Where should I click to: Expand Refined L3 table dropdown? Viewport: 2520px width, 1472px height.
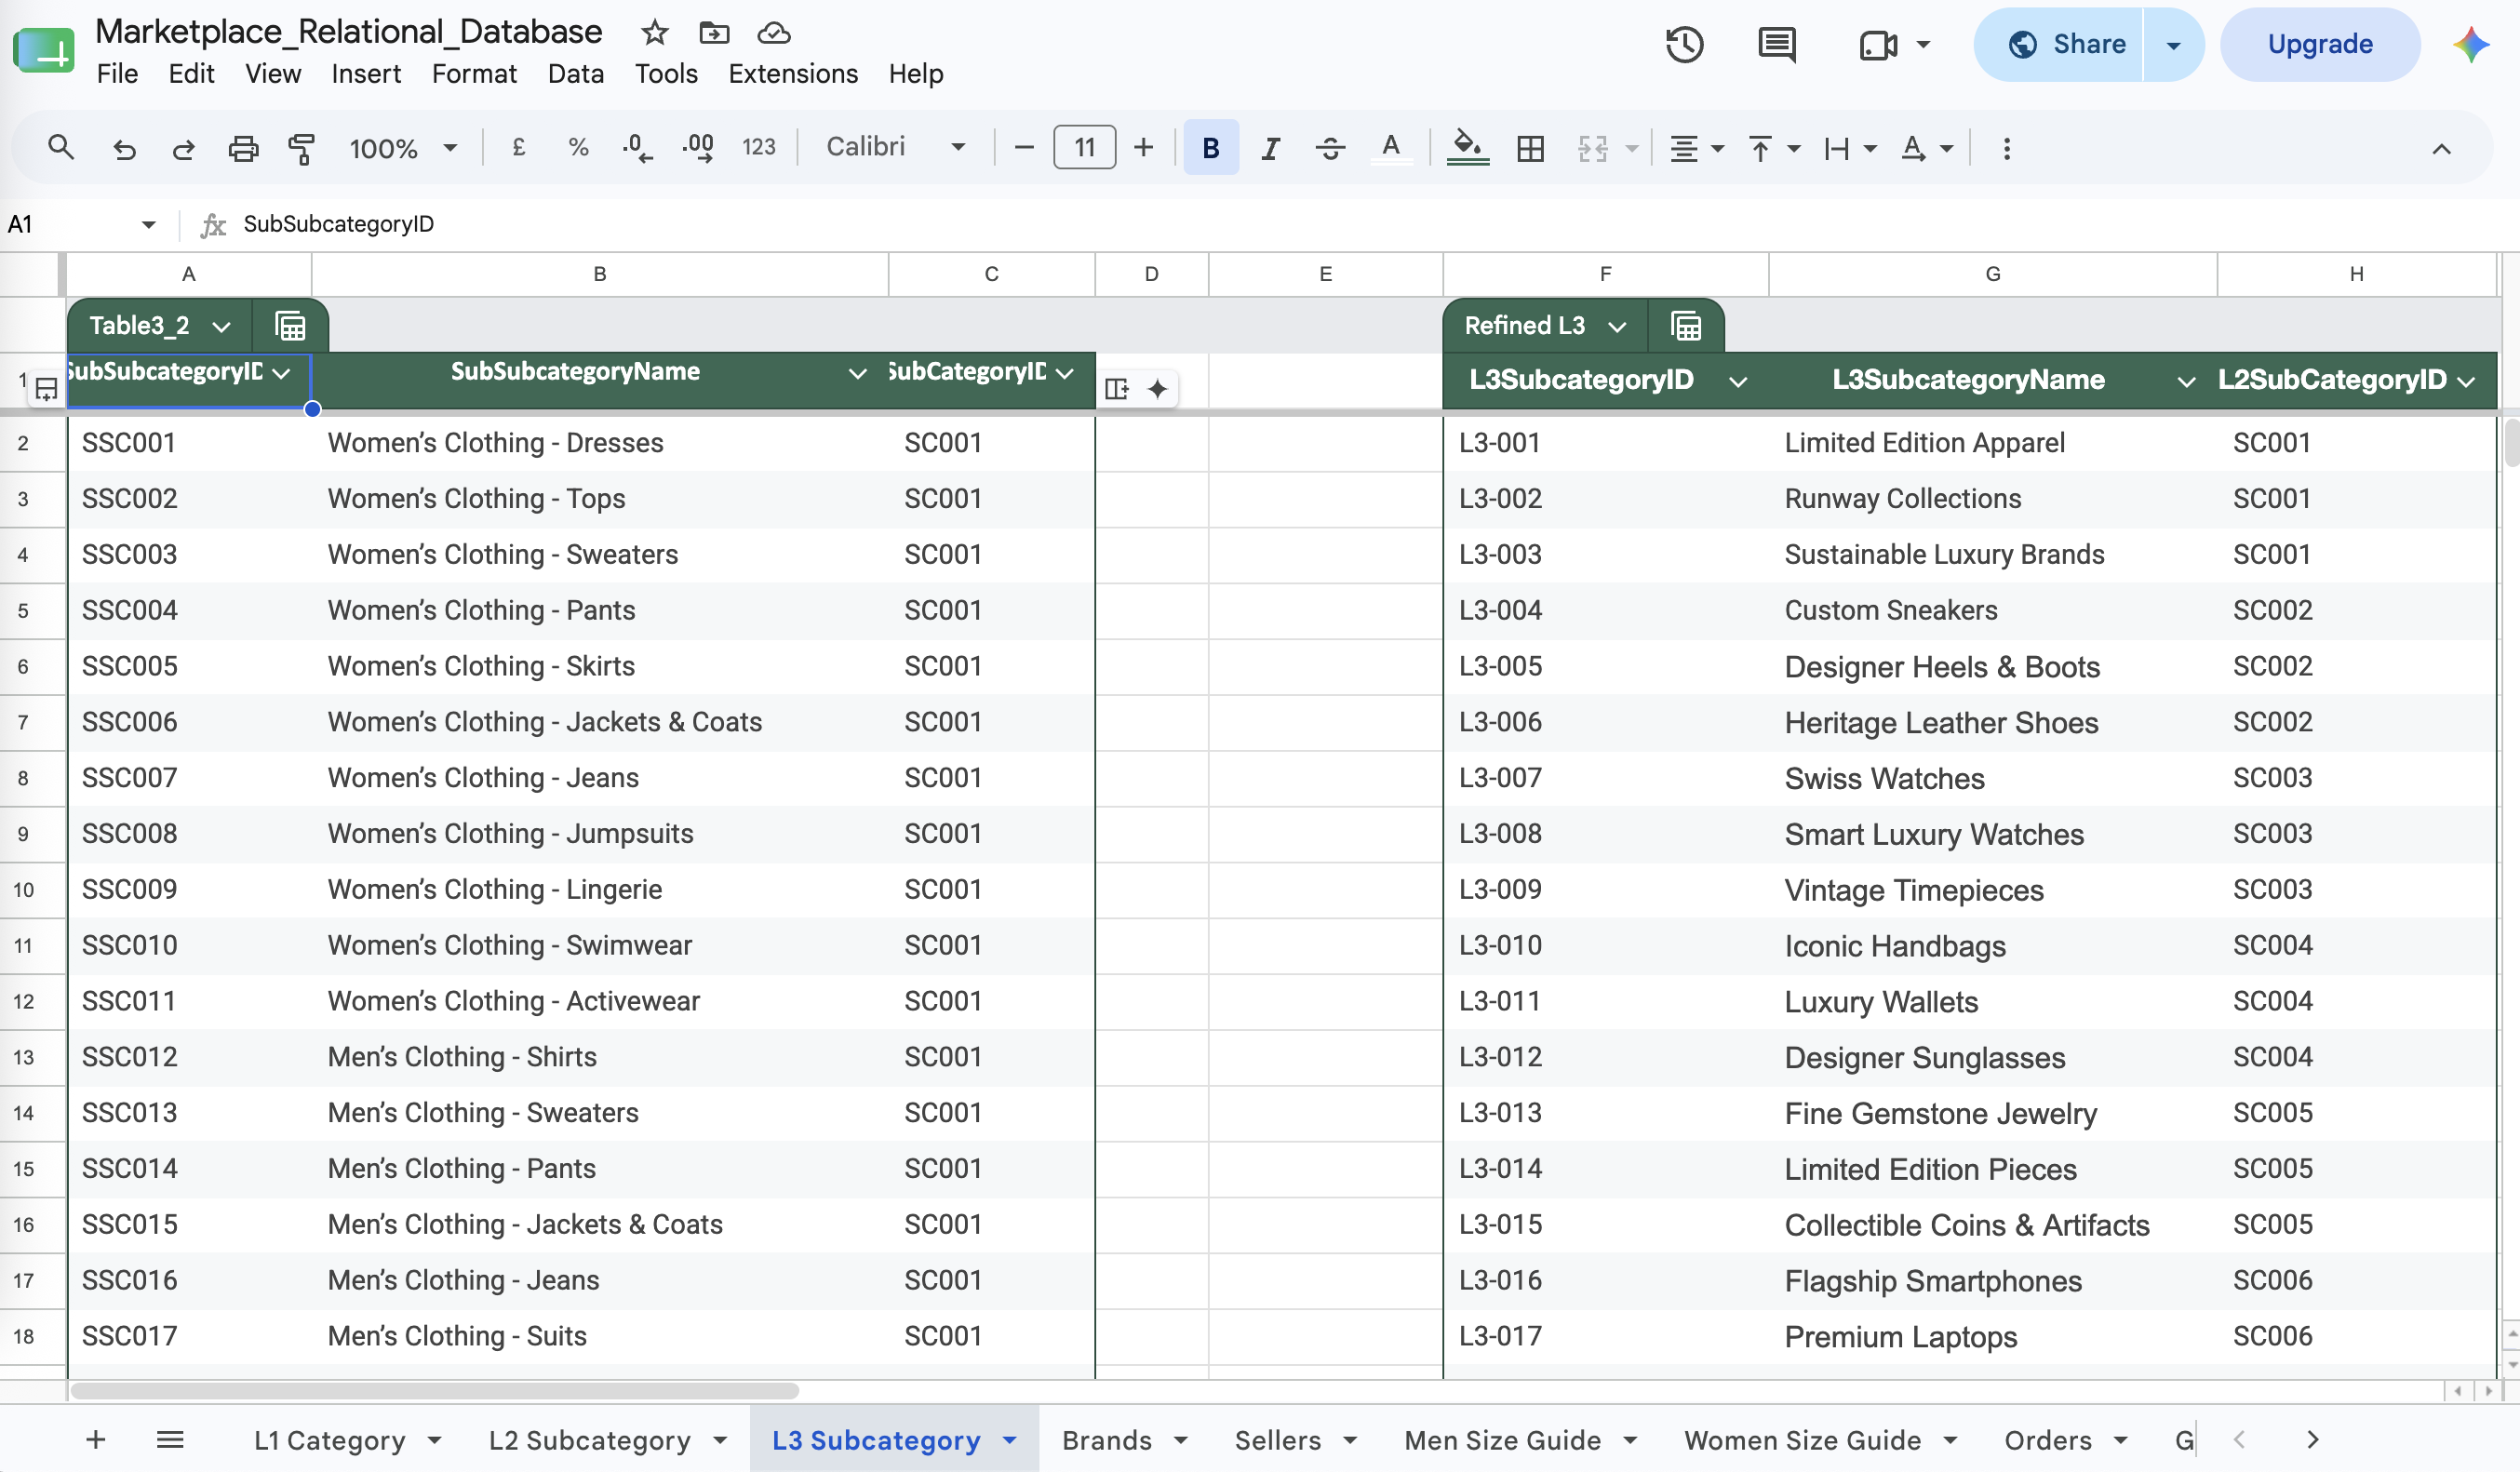[1617, 326]
